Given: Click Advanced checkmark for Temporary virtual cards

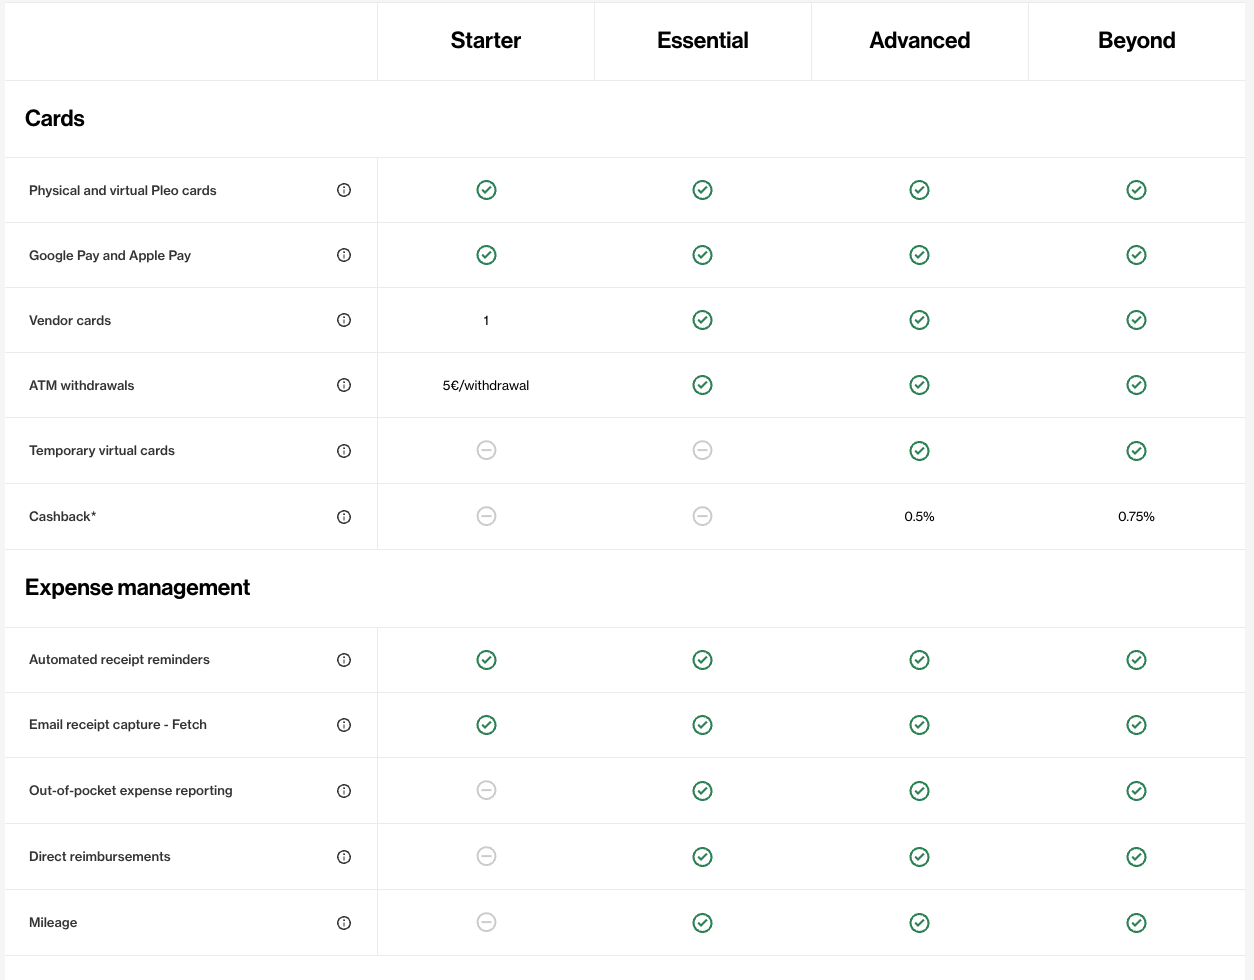Looking at the screenshot, I should 919,451.
